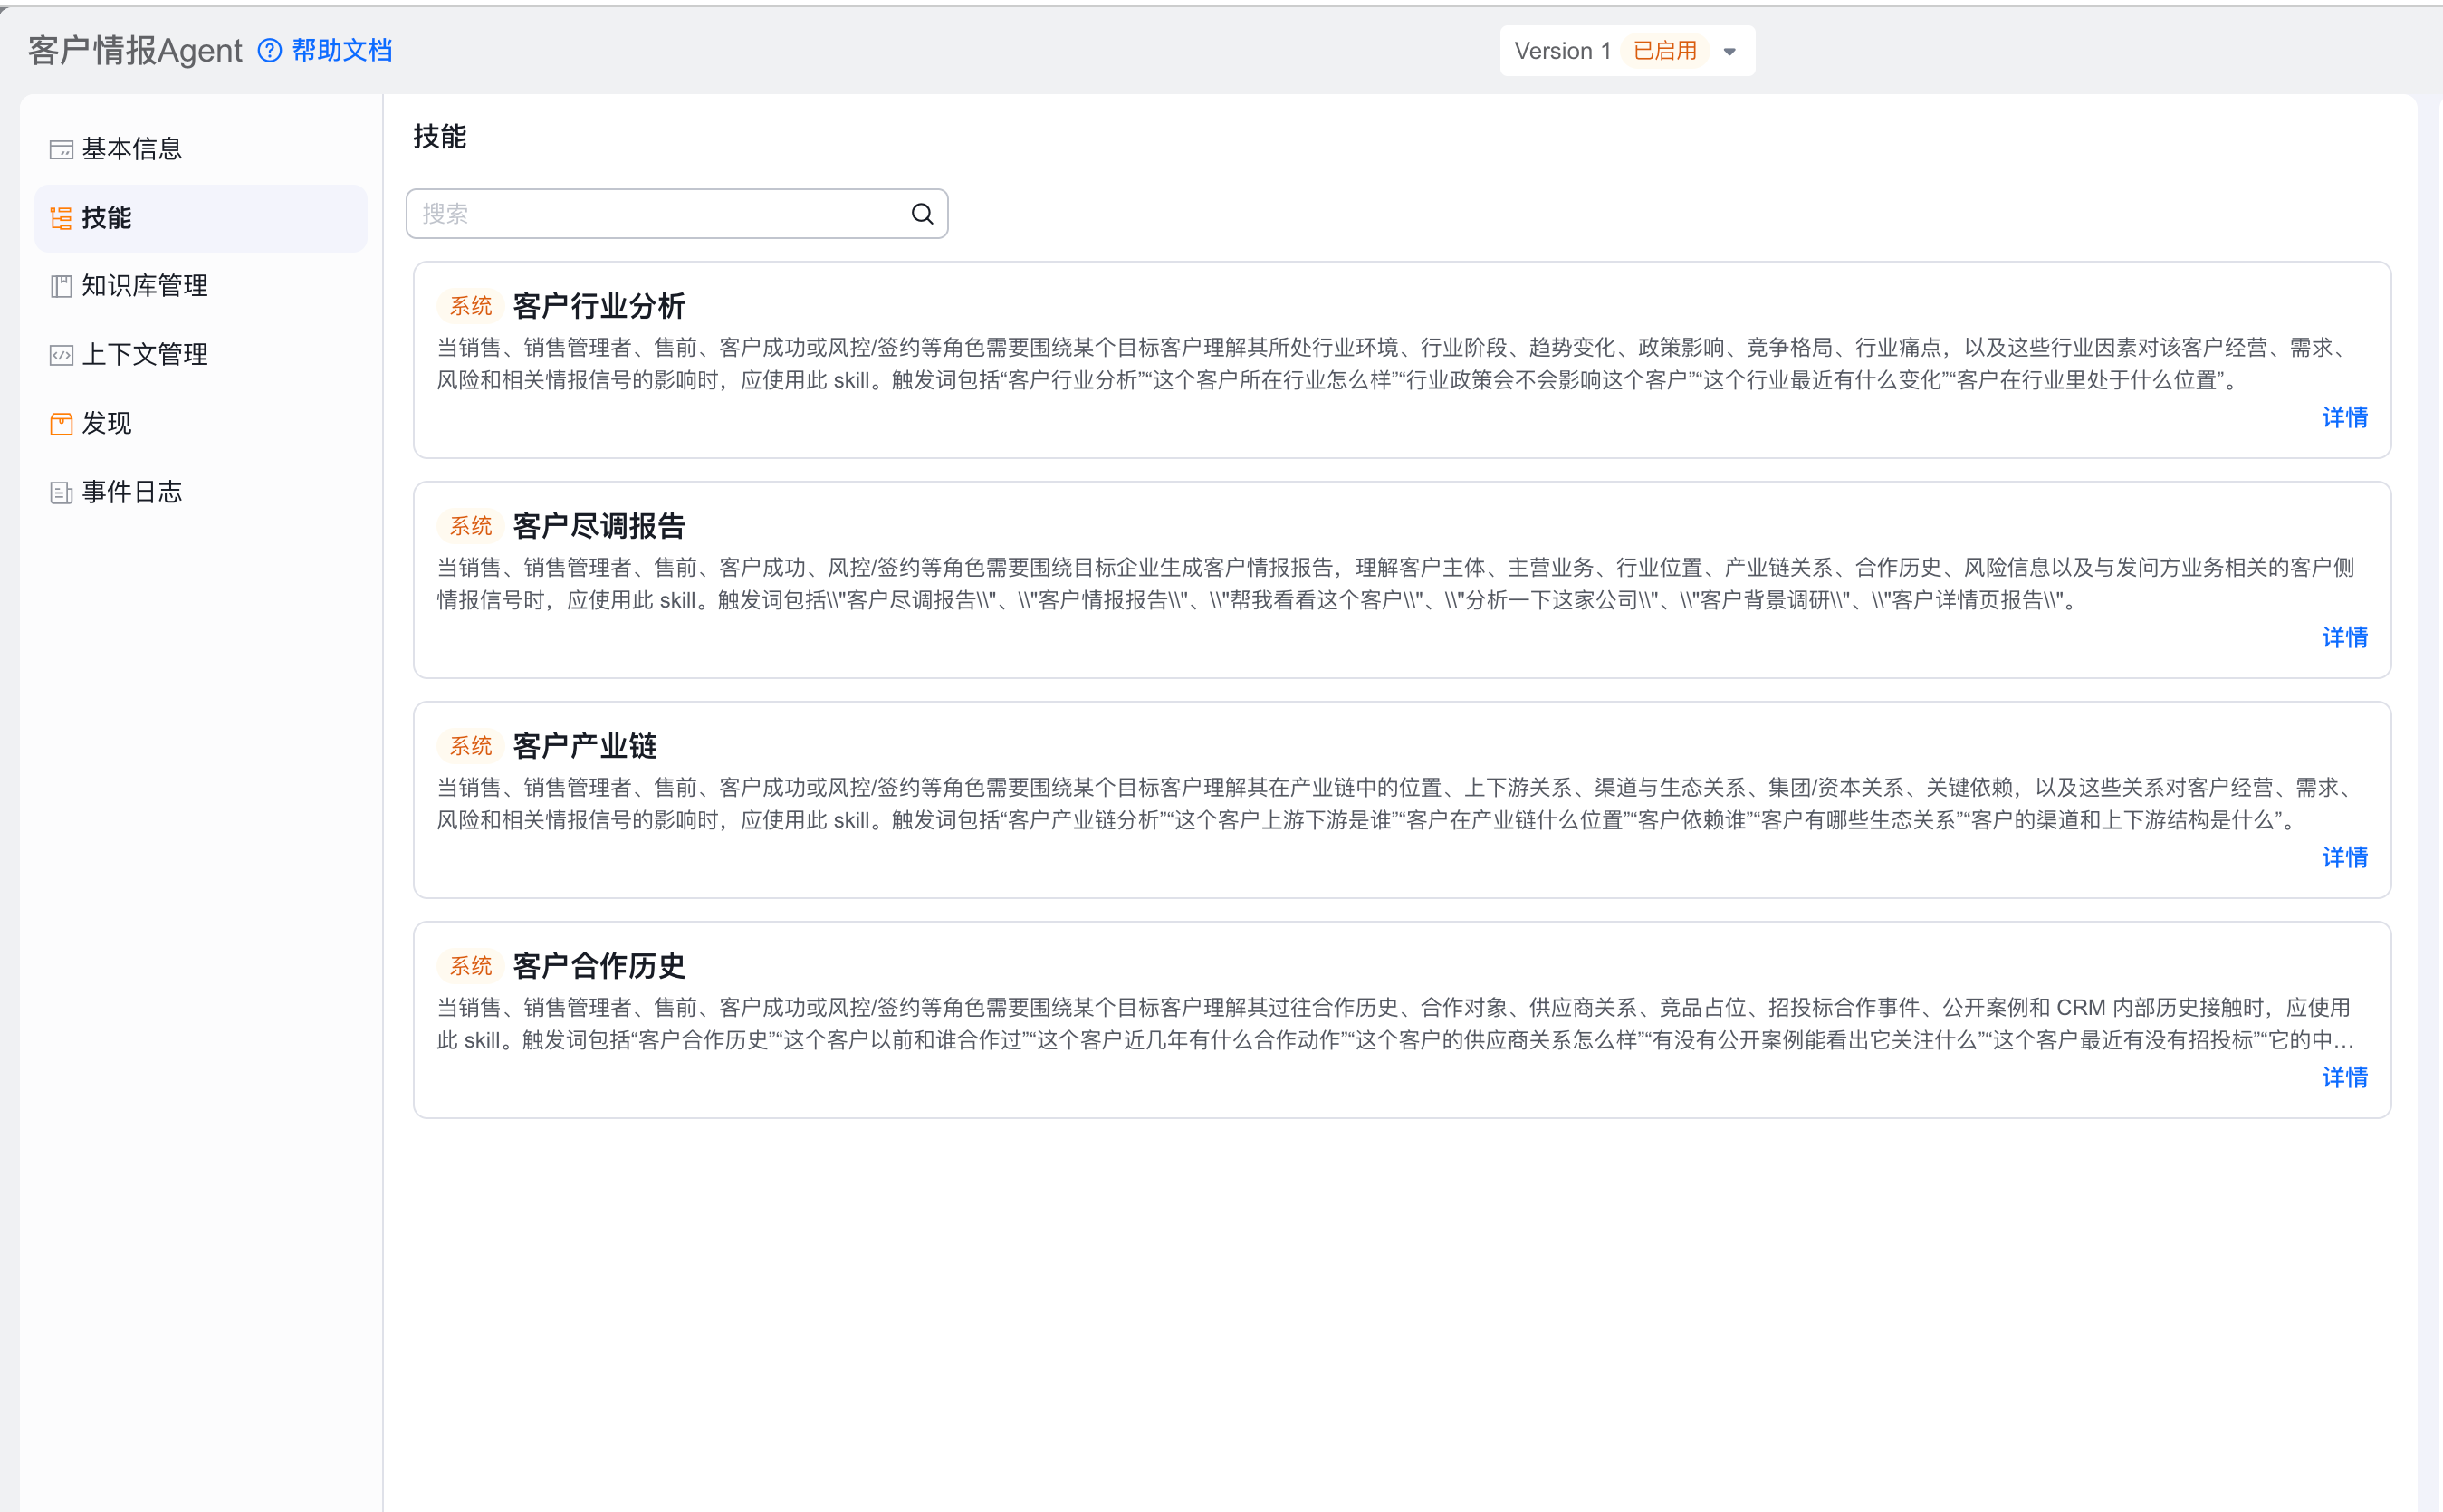Expand the Version 1 dropdown arrow
The image size is (2443, 1512).
coord(1729,52)
